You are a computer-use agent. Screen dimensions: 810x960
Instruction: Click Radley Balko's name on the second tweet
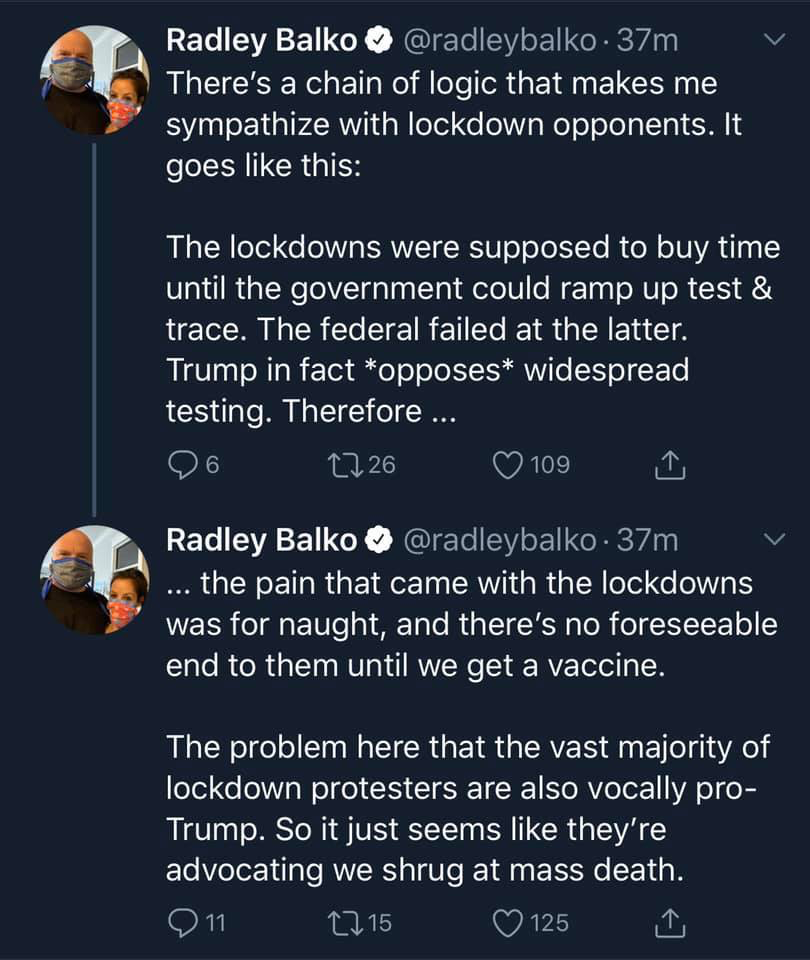[260, 541]
